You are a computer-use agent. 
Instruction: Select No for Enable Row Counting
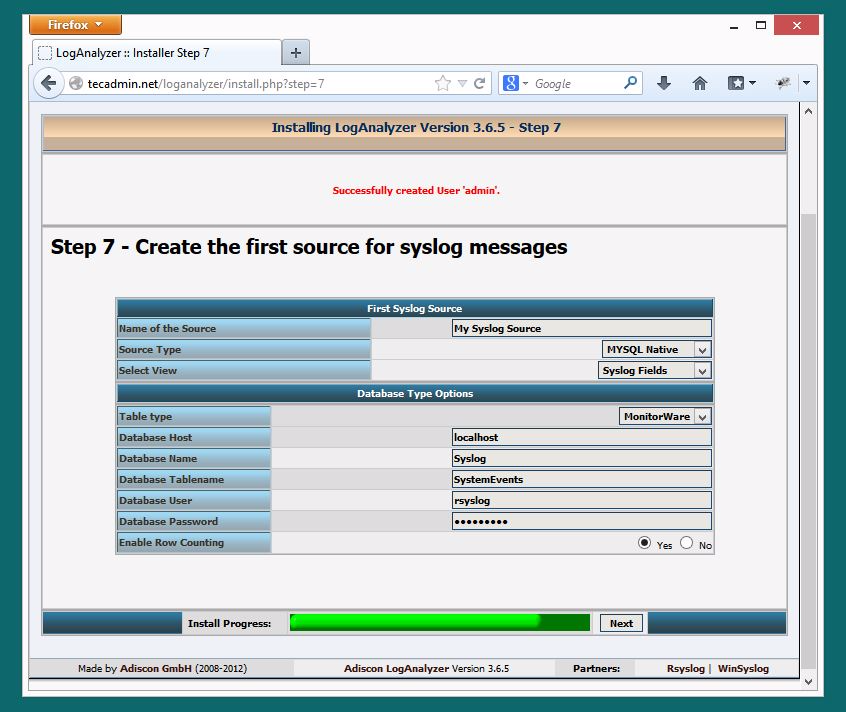coord(686,543)
